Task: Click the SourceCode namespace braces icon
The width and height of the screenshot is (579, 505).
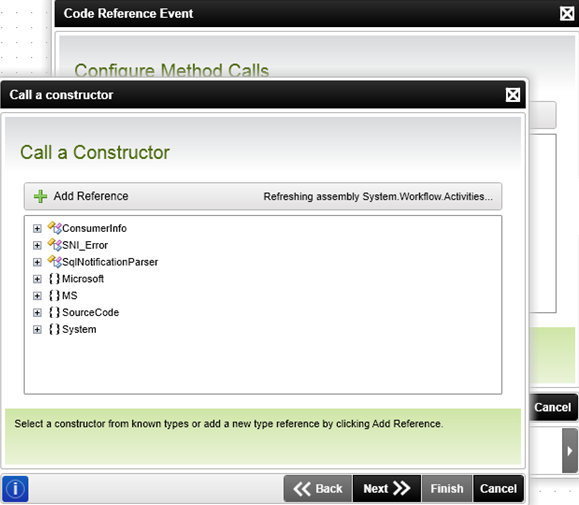Action: (x=54, y=312)
